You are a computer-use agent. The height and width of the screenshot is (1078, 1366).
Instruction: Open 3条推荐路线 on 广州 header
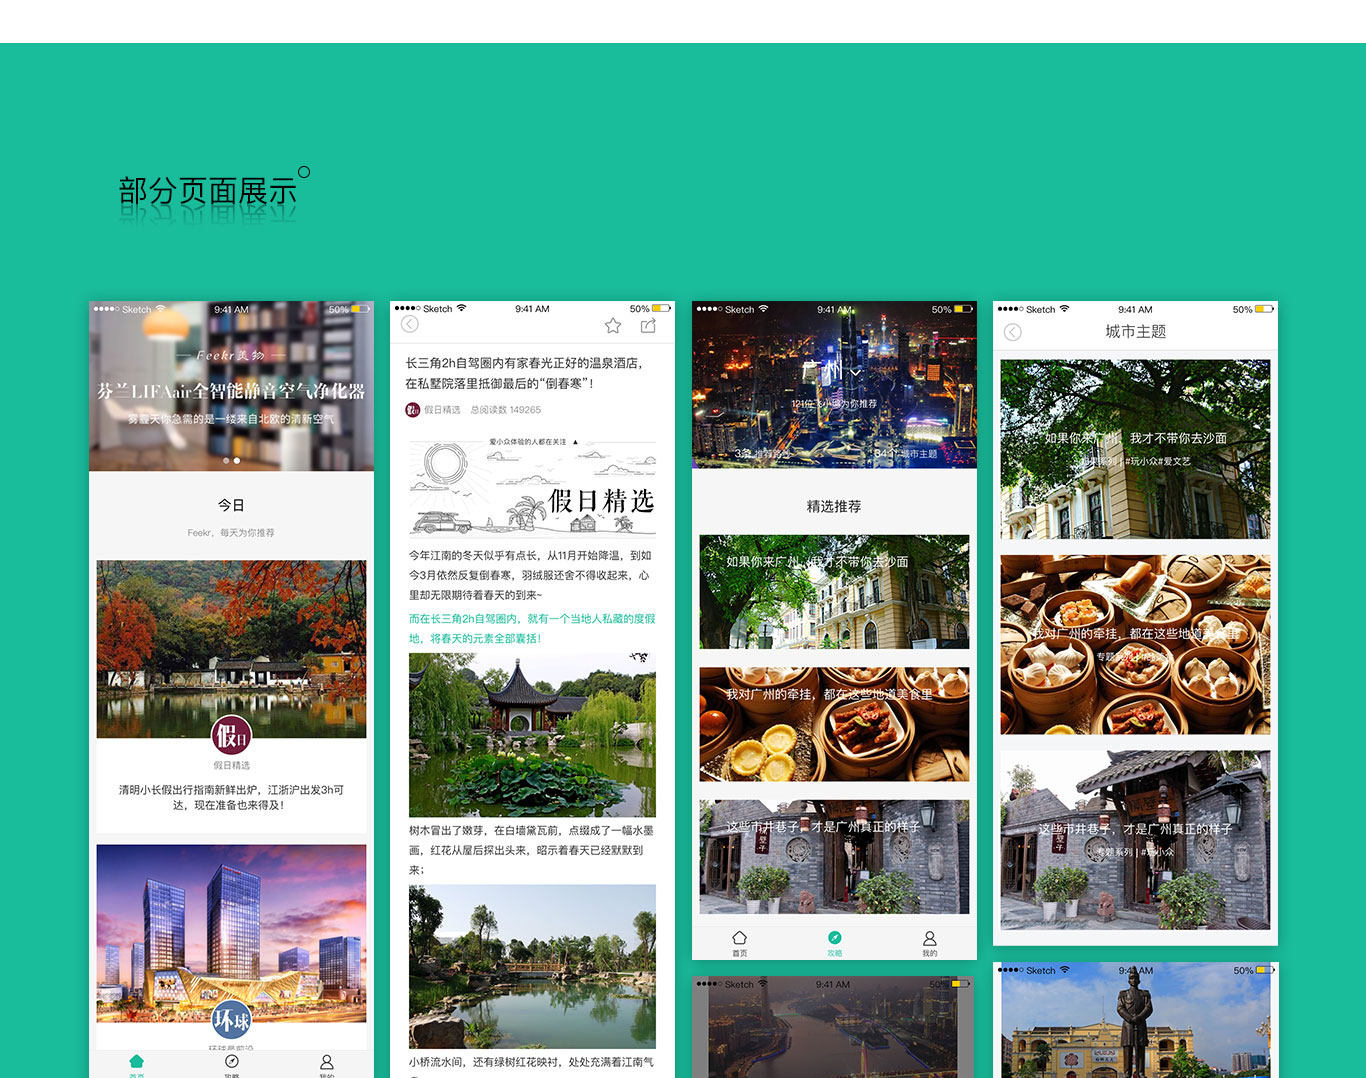tap(762, 454)
